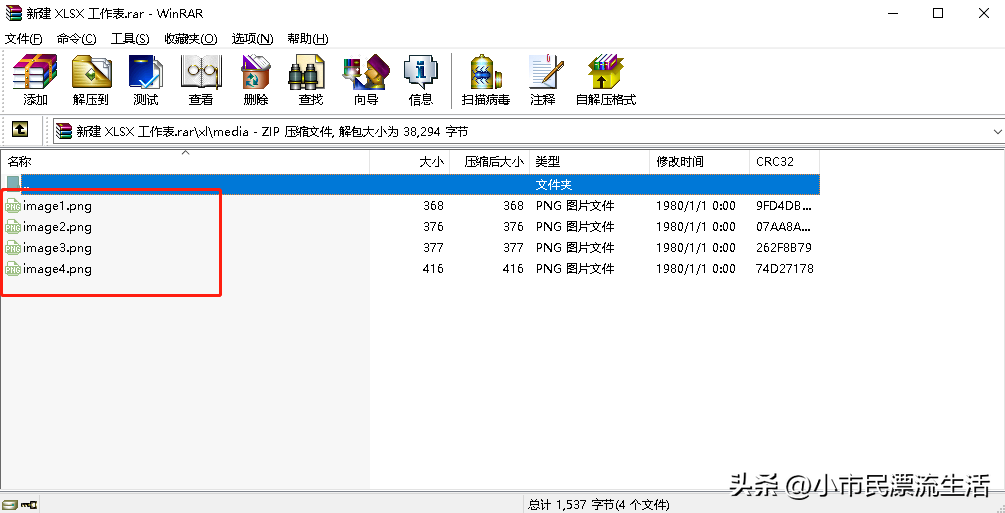
Task: Click CRC32 value 07AA8A…
Action: (785, 226)
